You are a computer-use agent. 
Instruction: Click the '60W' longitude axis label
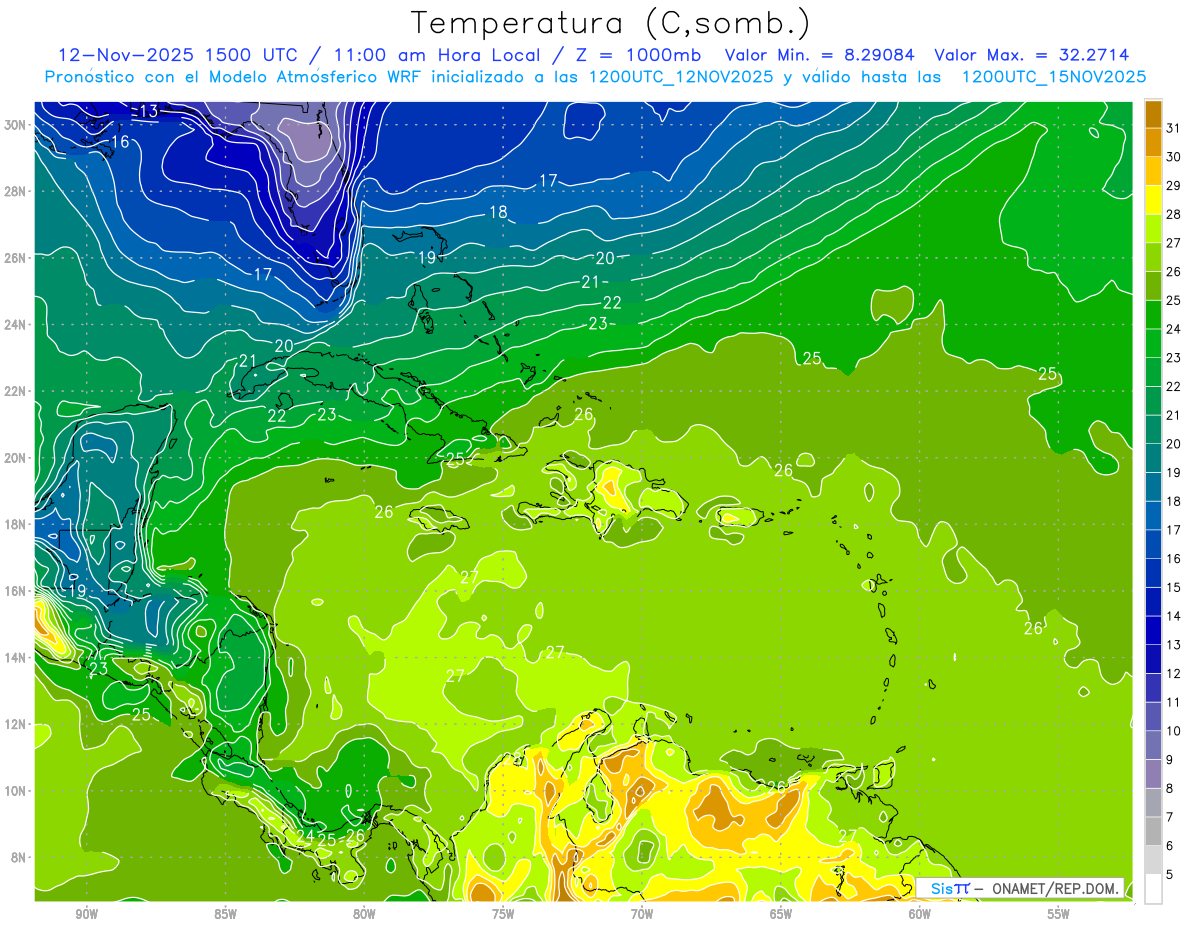[x=920, y=914]
